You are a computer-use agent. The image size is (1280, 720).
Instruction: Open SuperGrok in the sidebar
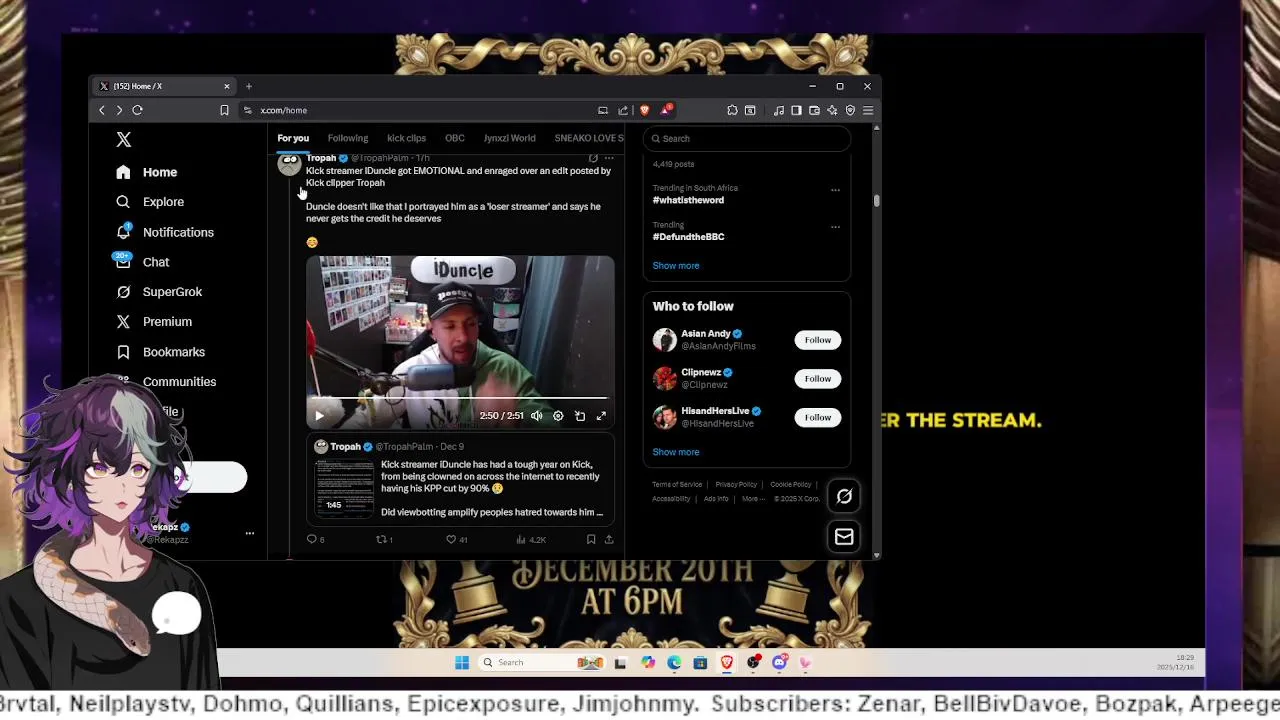click(x=159, y=292)
